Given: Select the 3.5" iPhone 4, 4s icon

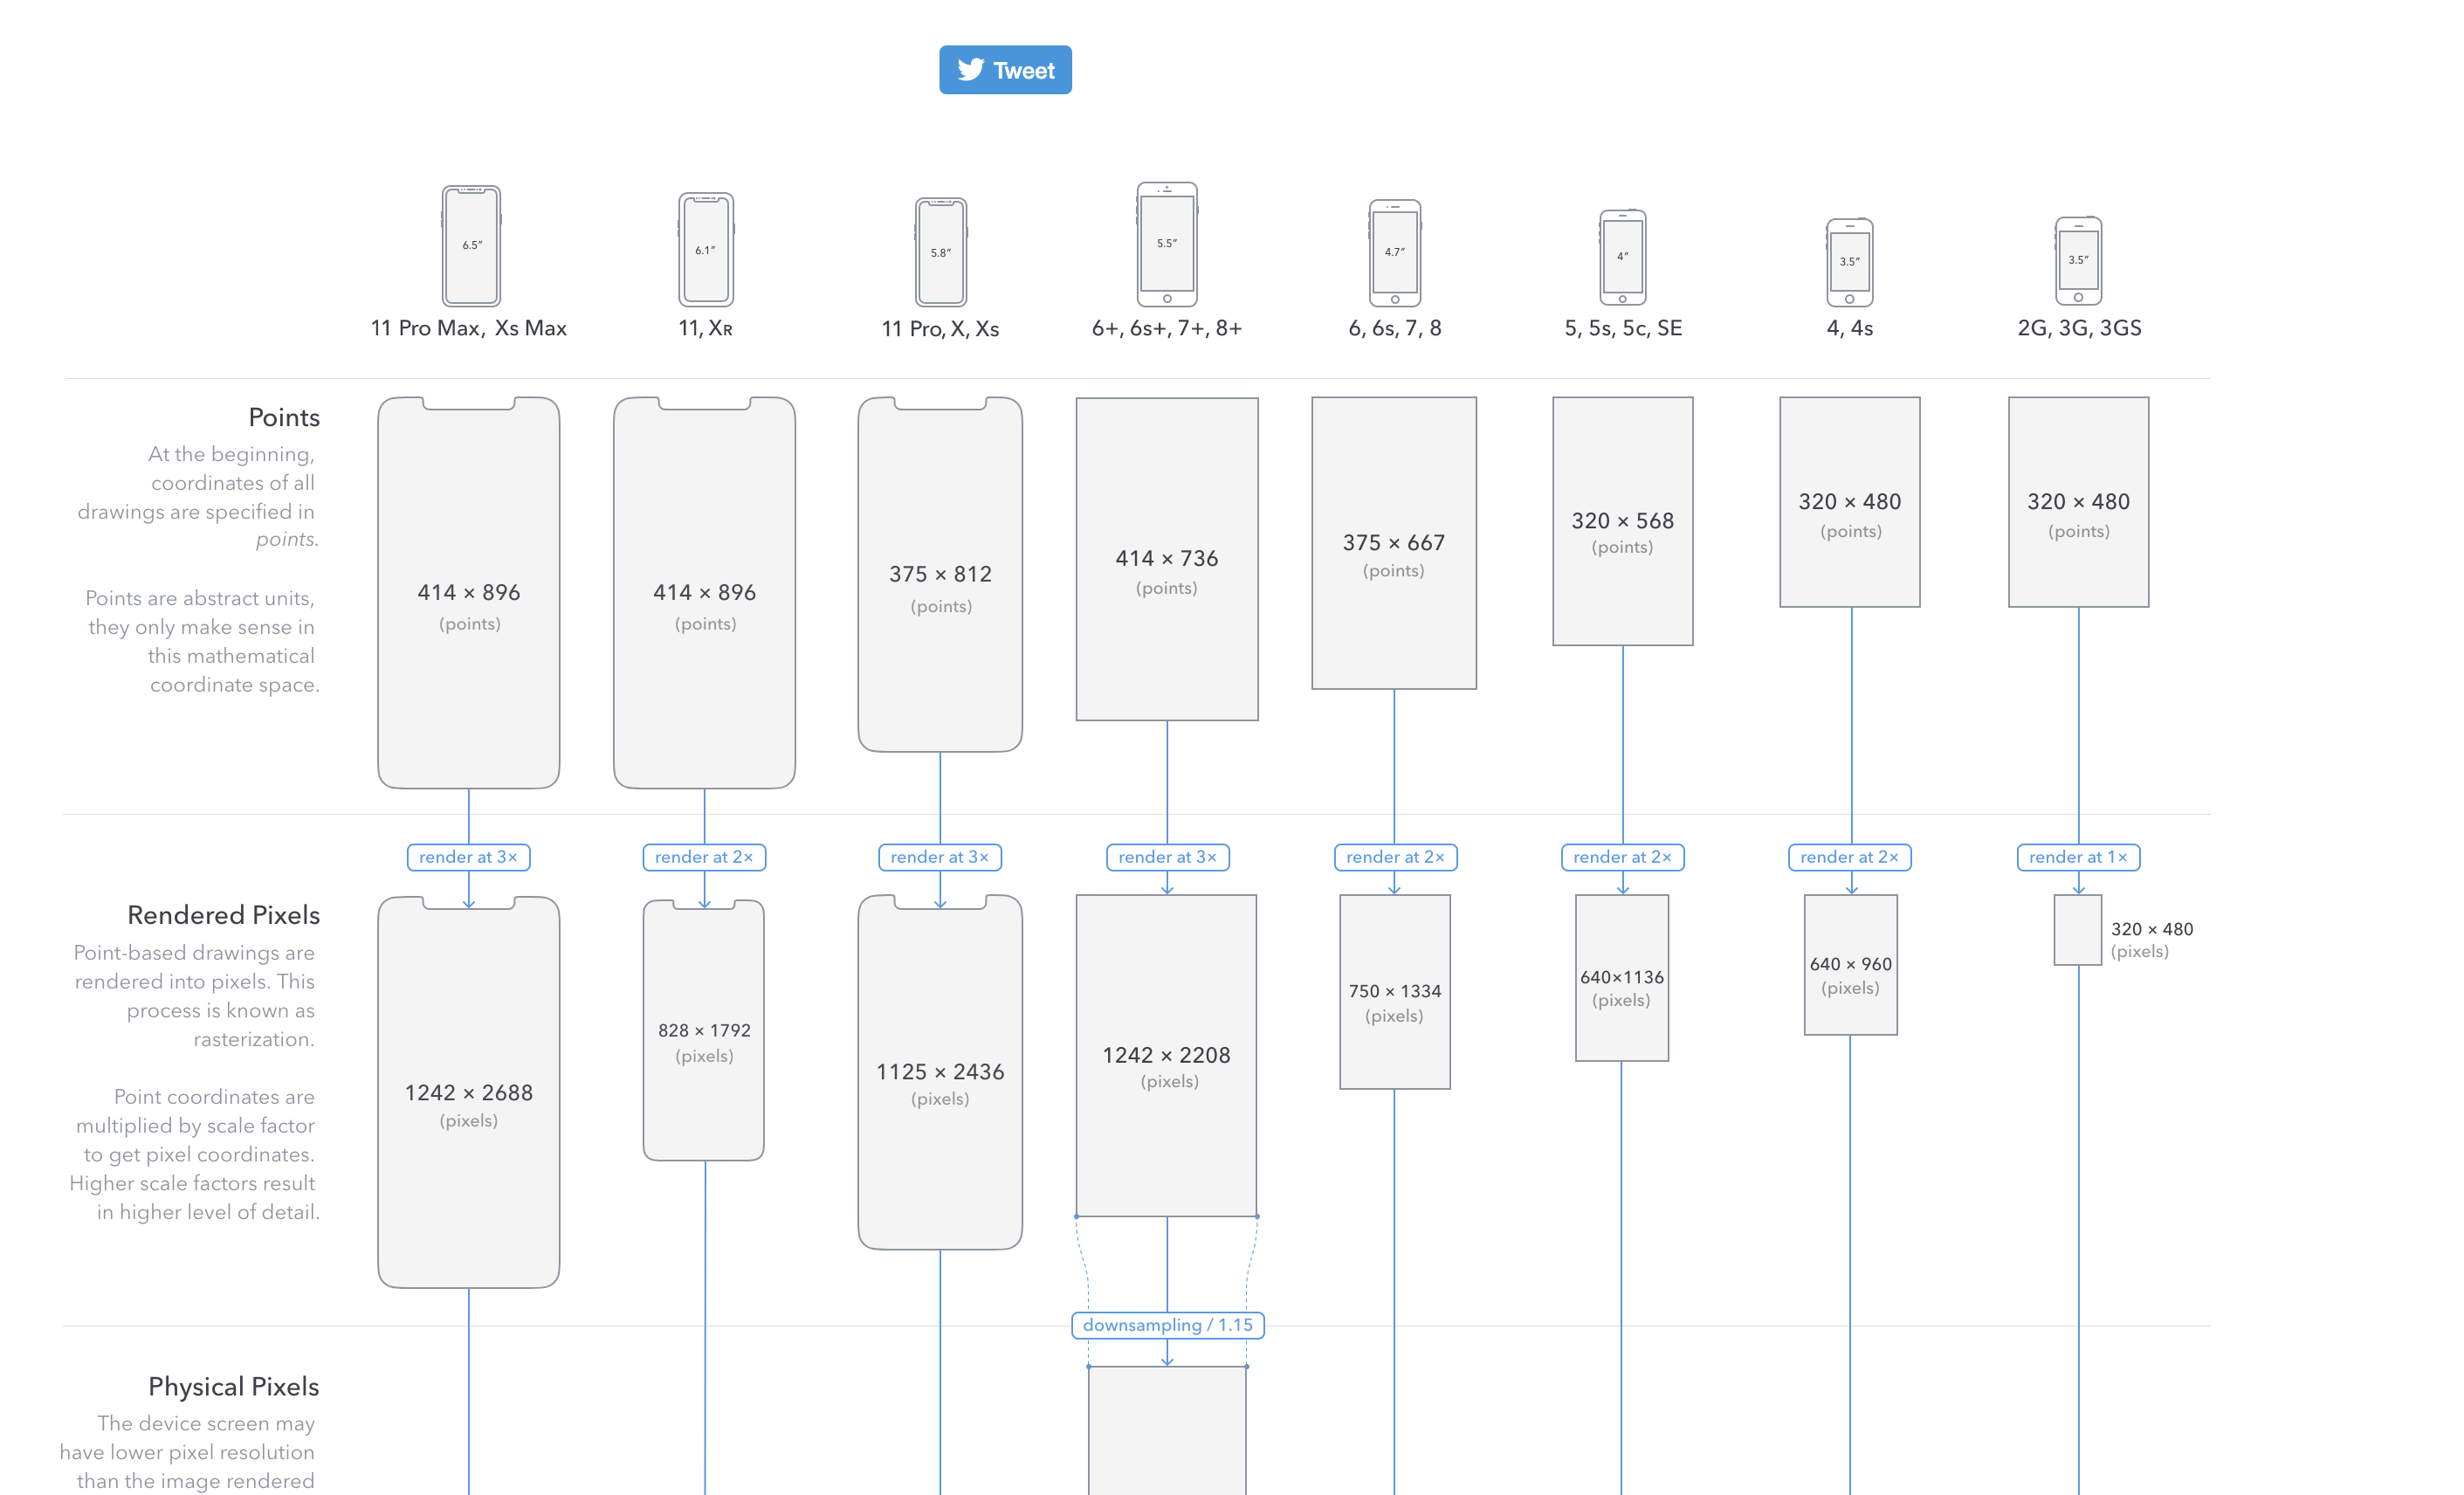Looking at the screenshot, I should click(1850, 262).
